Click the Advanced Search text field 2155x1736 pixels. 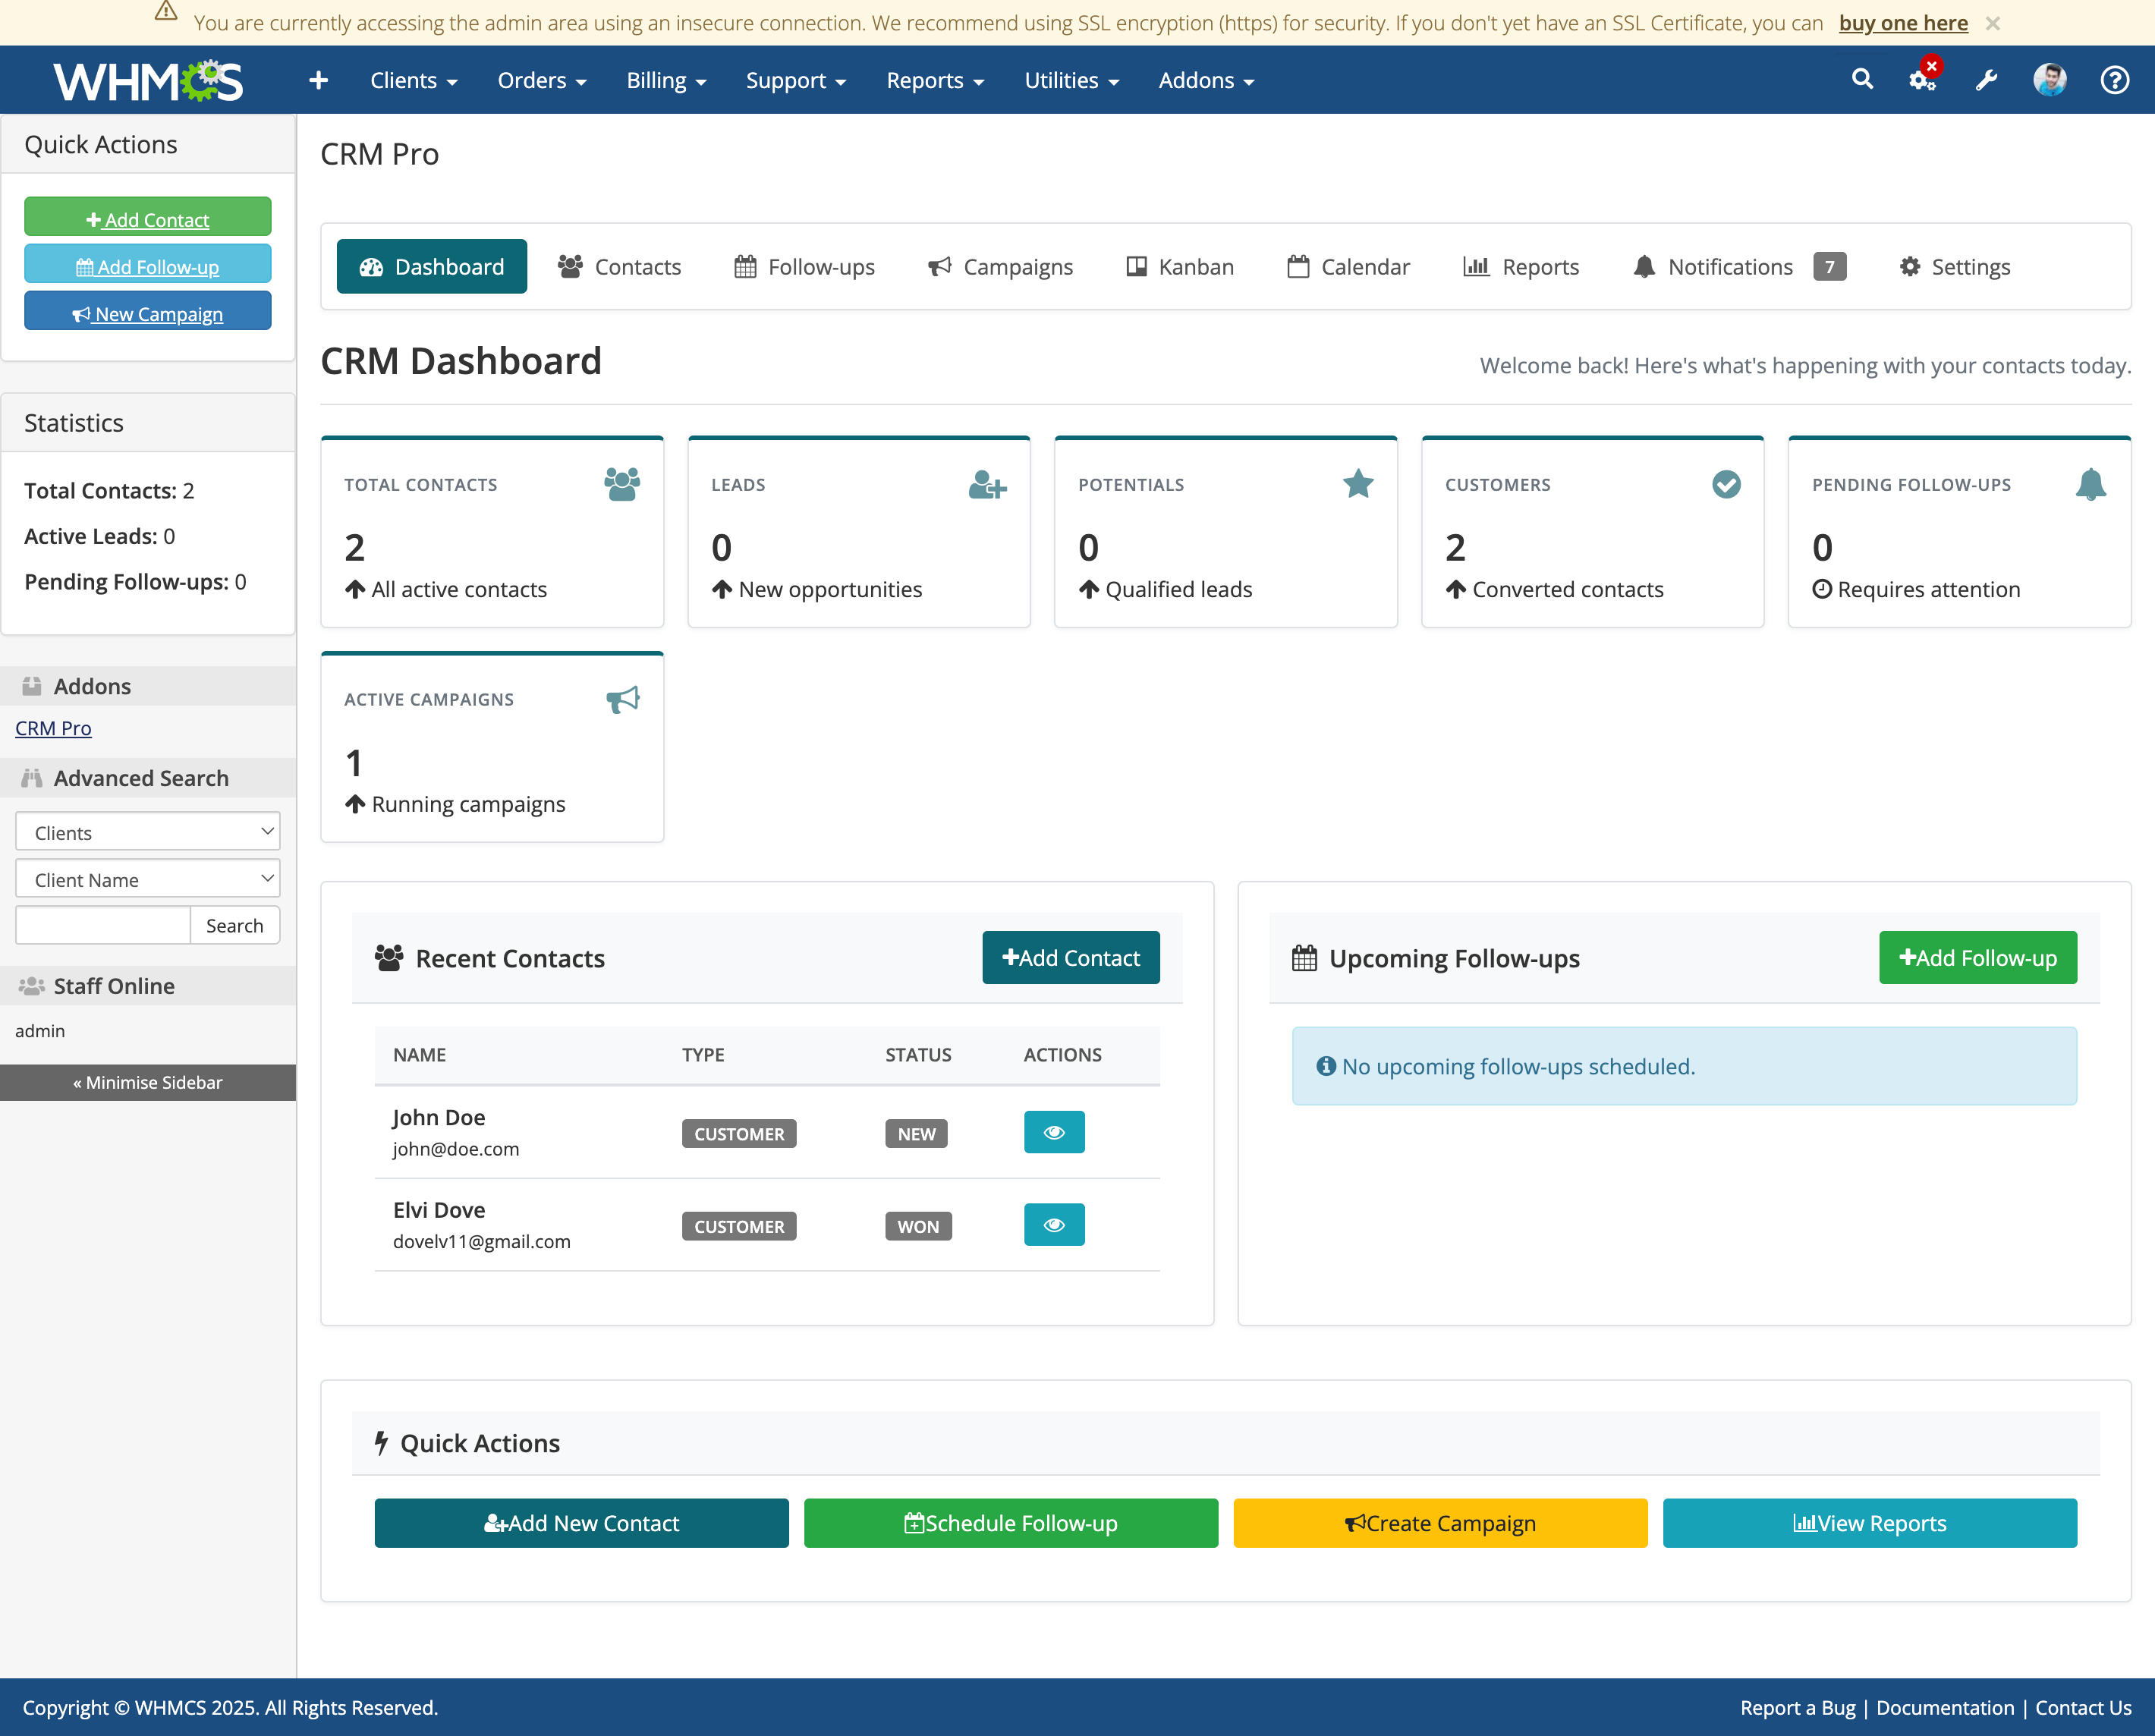coord(103,925)
